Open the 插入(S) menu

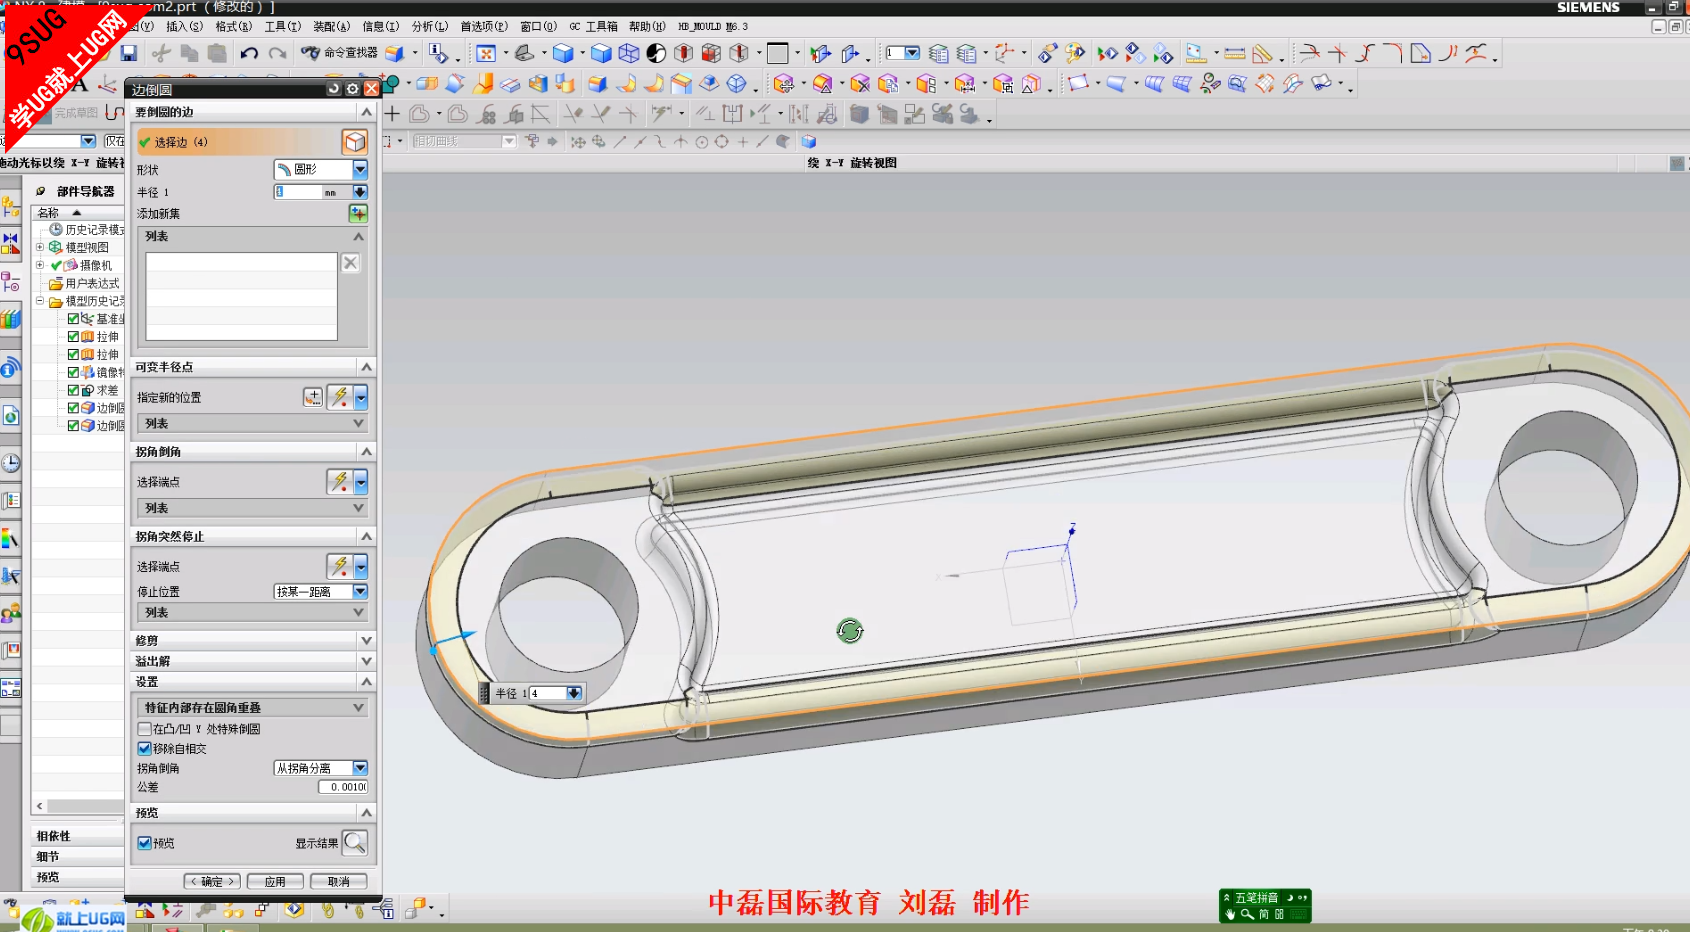(184, 26)
